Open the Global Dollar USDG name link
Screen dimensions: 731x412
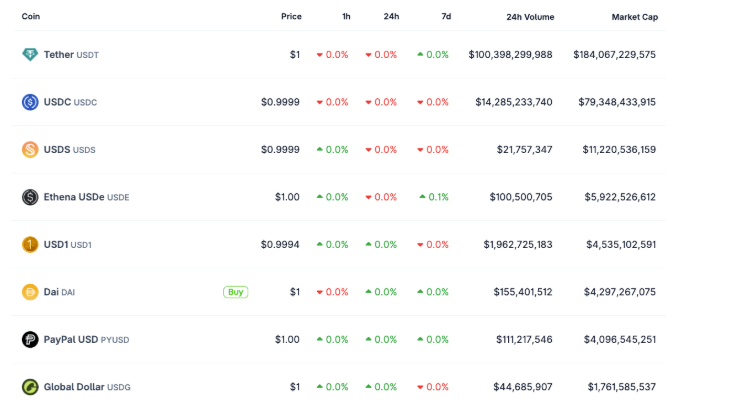(x=87, y=387)
